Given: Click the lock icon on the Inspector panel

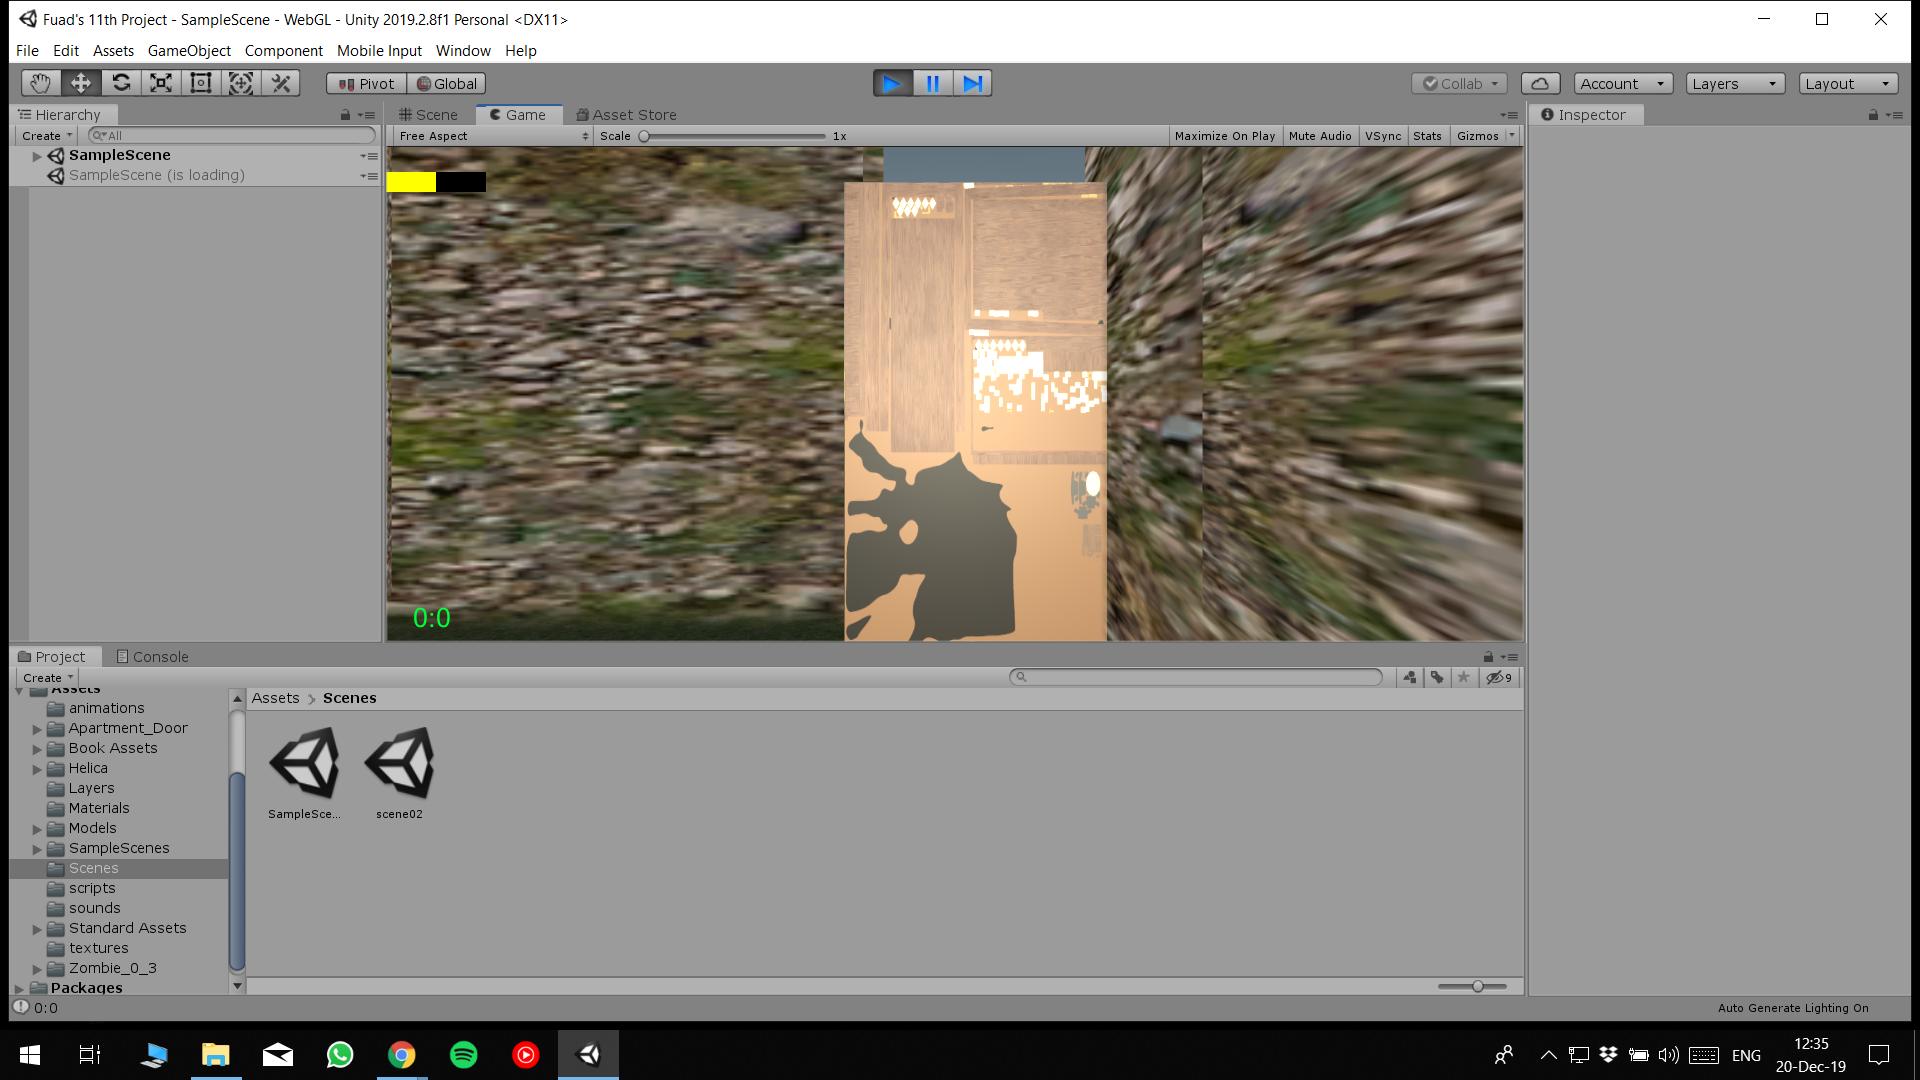Looking at the screenshot, I should (x=1873, y=115).
